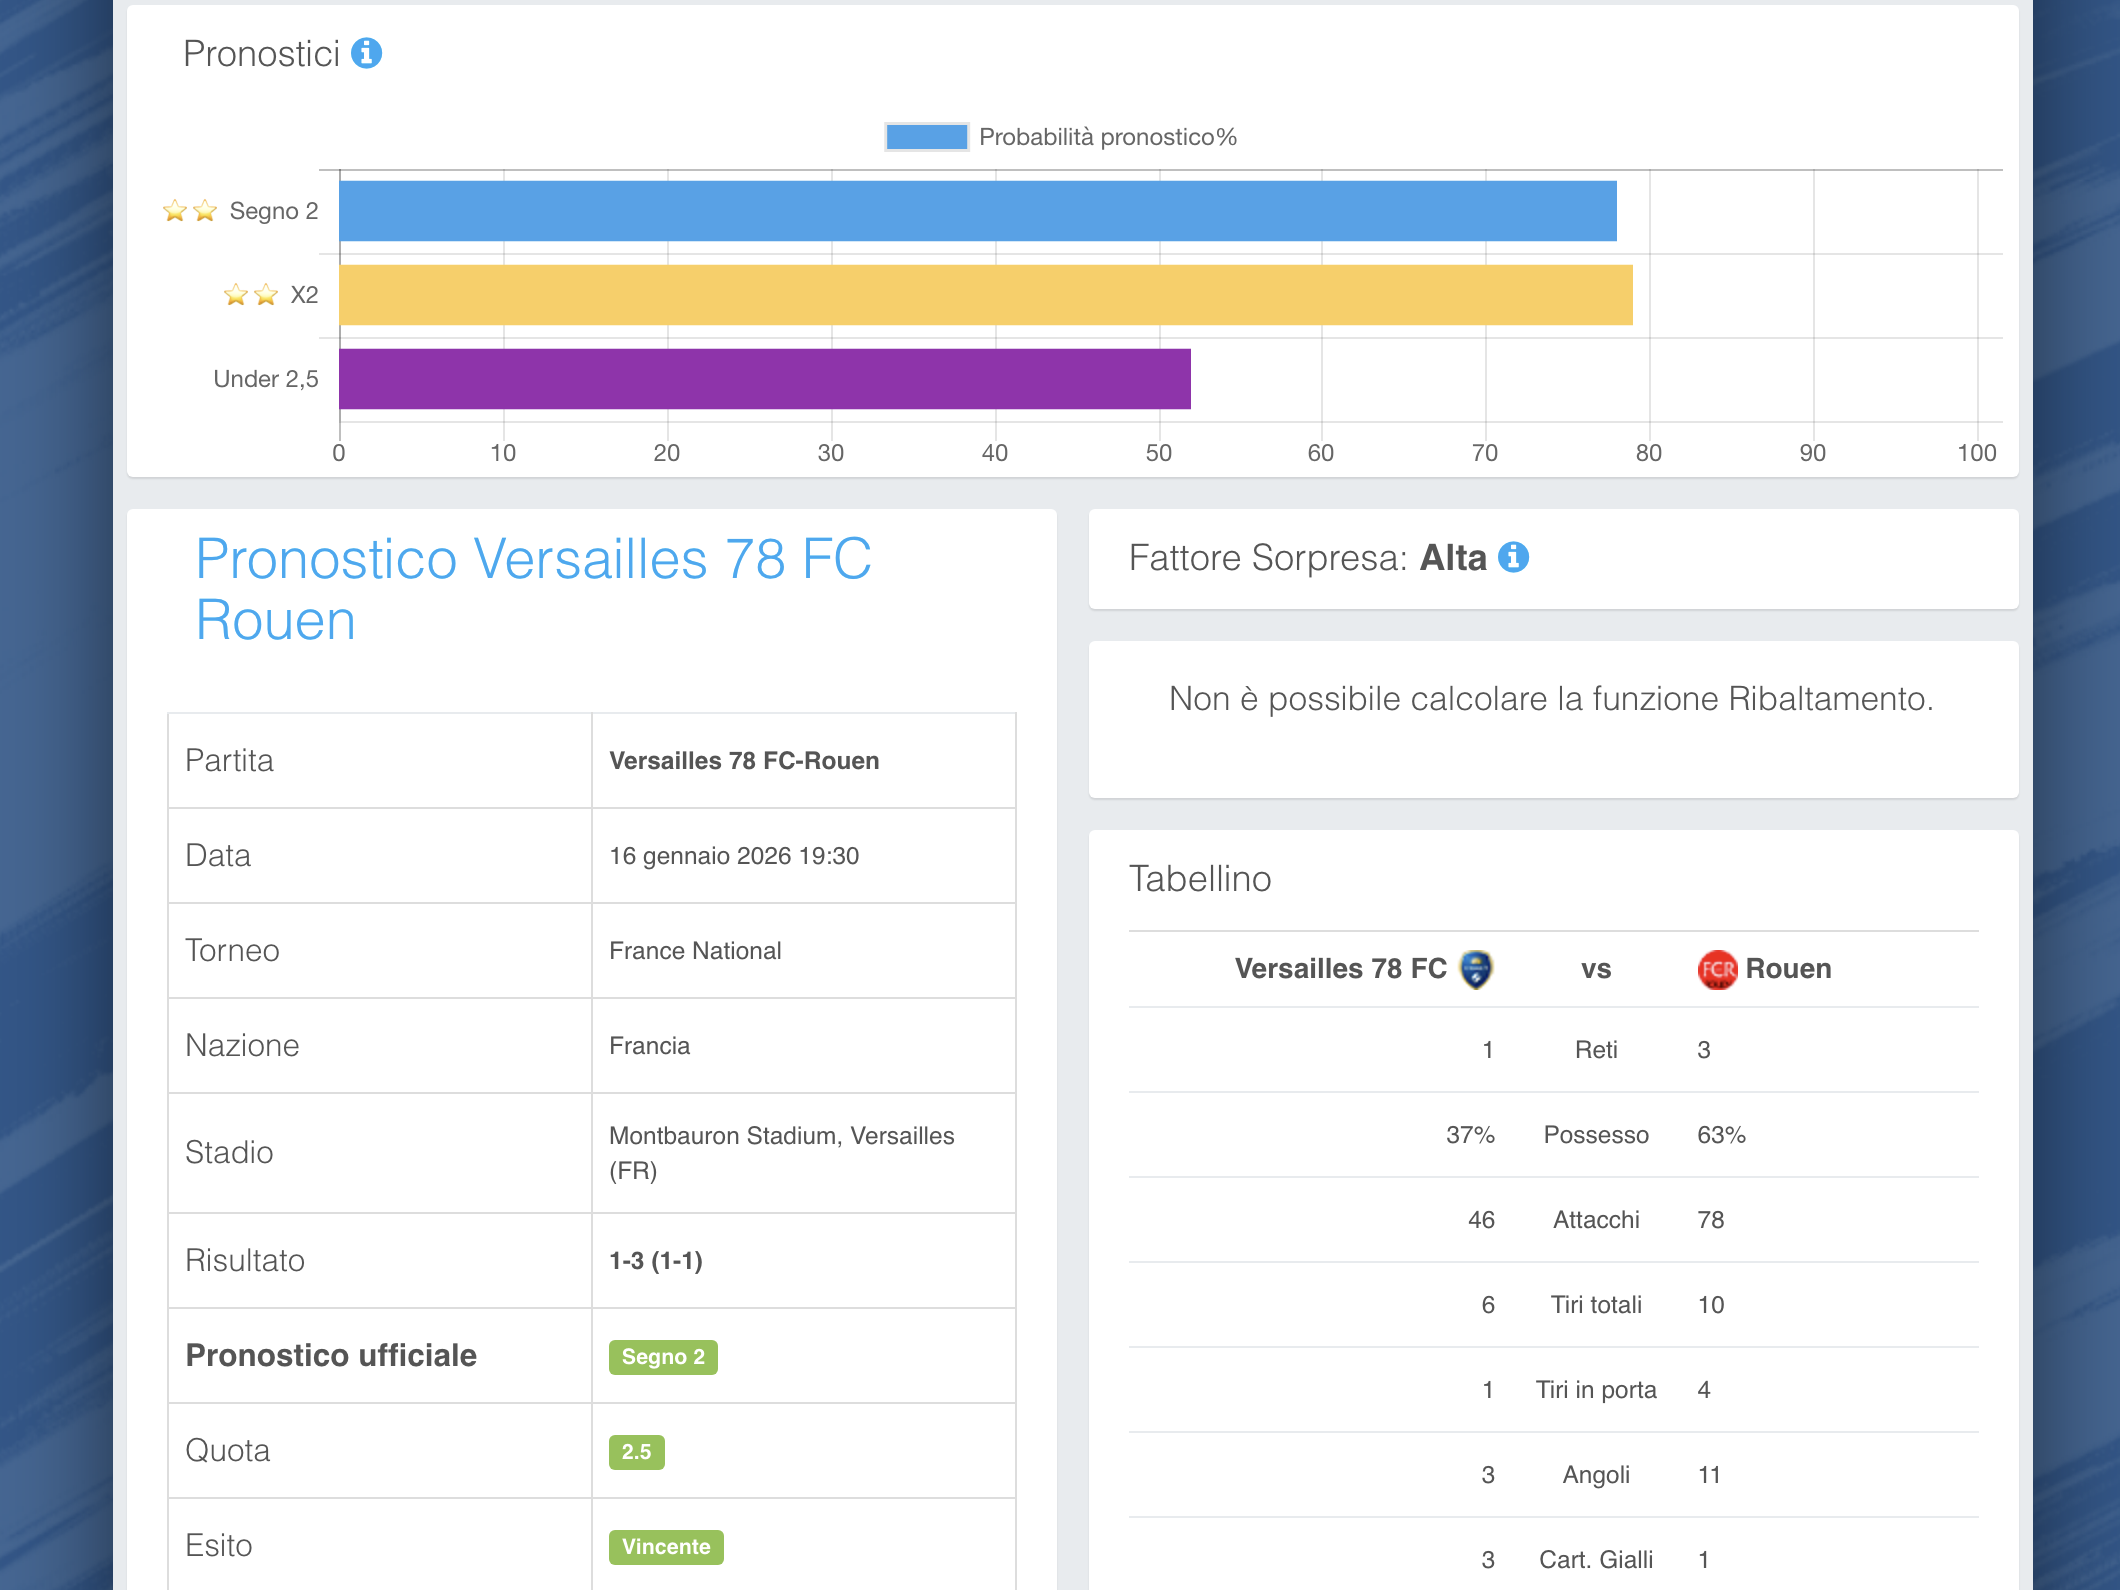This screenshot has height=1590, width=2120.
Task: Click Versailles 78 FC name in Tabellino
Action: pyautogui.click(x=1340, y=969)
